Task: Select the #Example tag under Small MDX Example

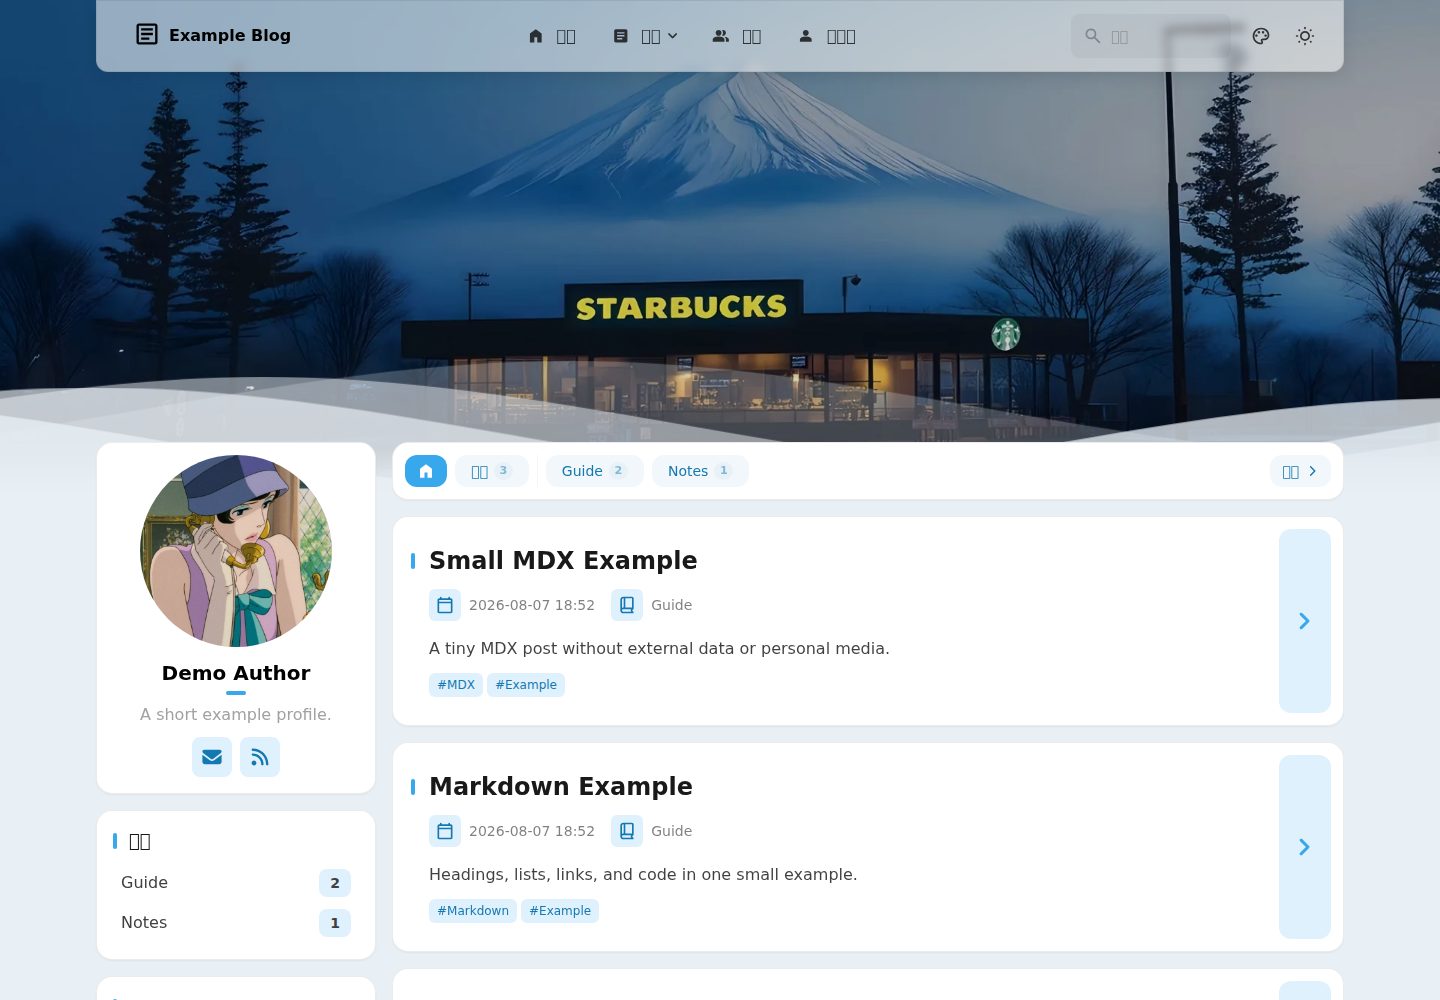Action: click(526, 685)
